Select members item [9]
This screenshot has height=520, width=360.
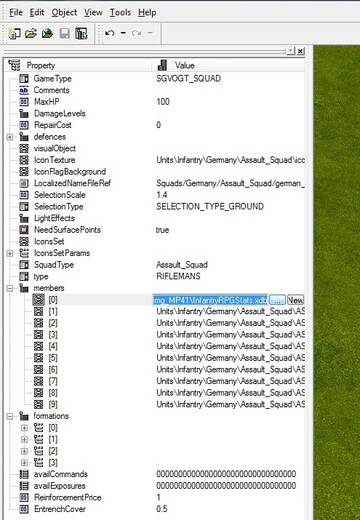[x=53, y=404]
